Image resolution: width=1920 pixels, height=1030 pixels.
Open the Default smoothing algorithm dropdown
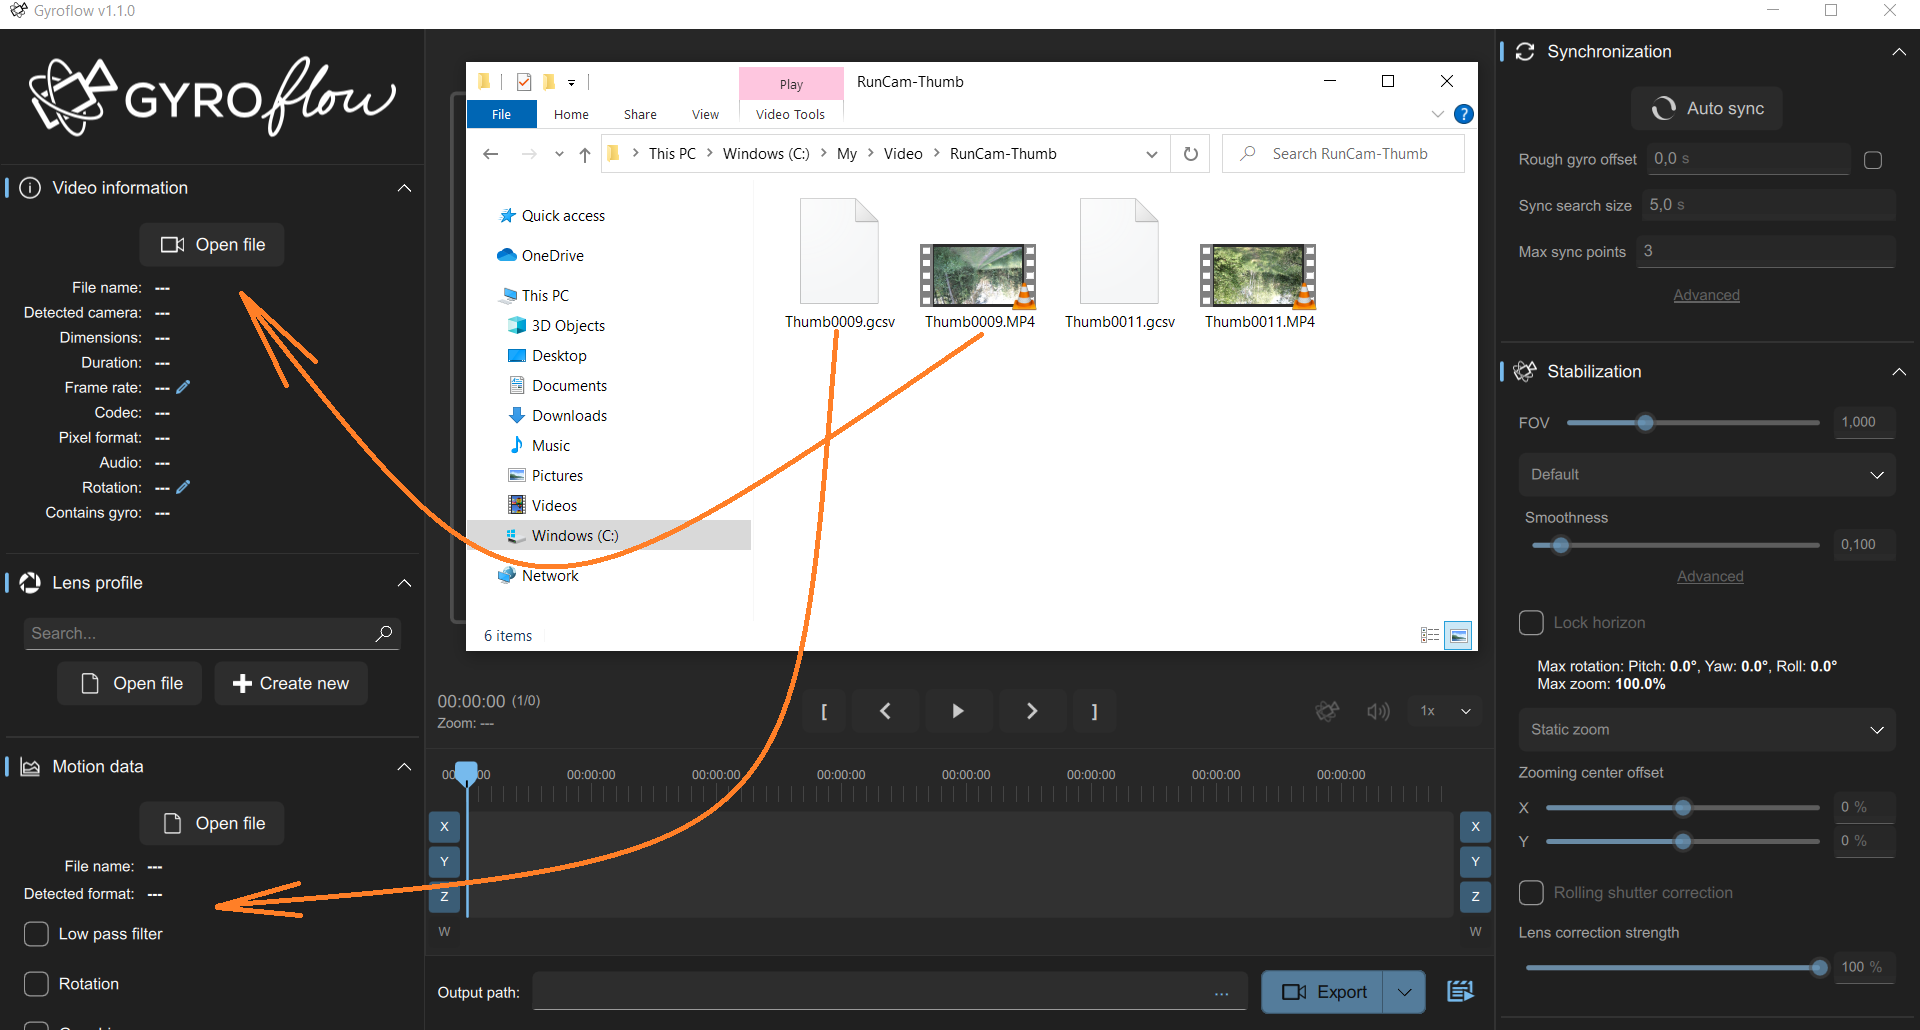click(1707, 475)
